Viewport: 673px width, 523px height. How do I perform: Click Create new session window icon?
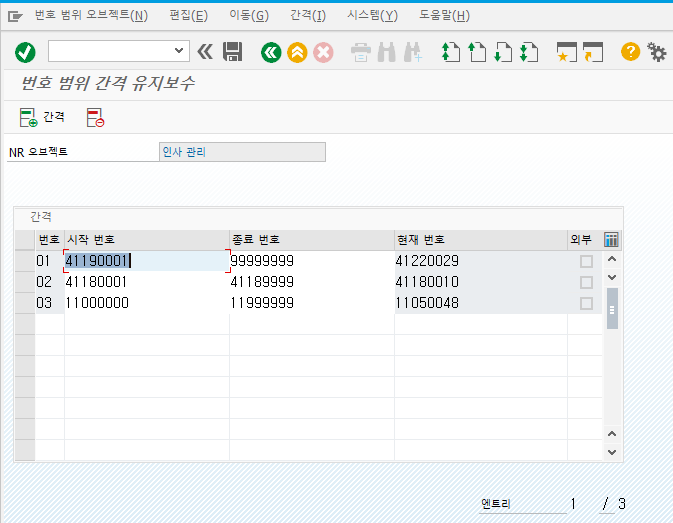point(567,52)
